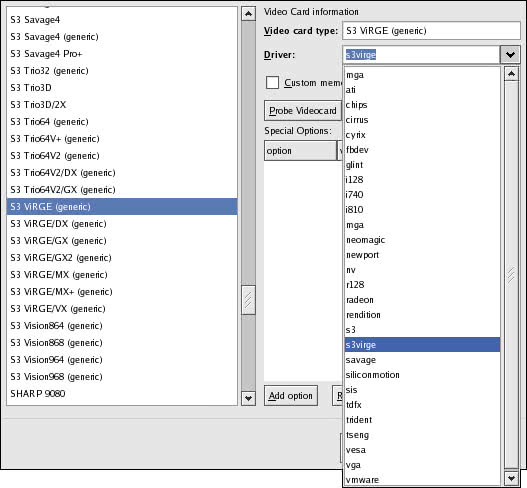Screen dimensions: 527x488
Task: Choose 'tseng' driver from list
Action: (x=422, y=435)
